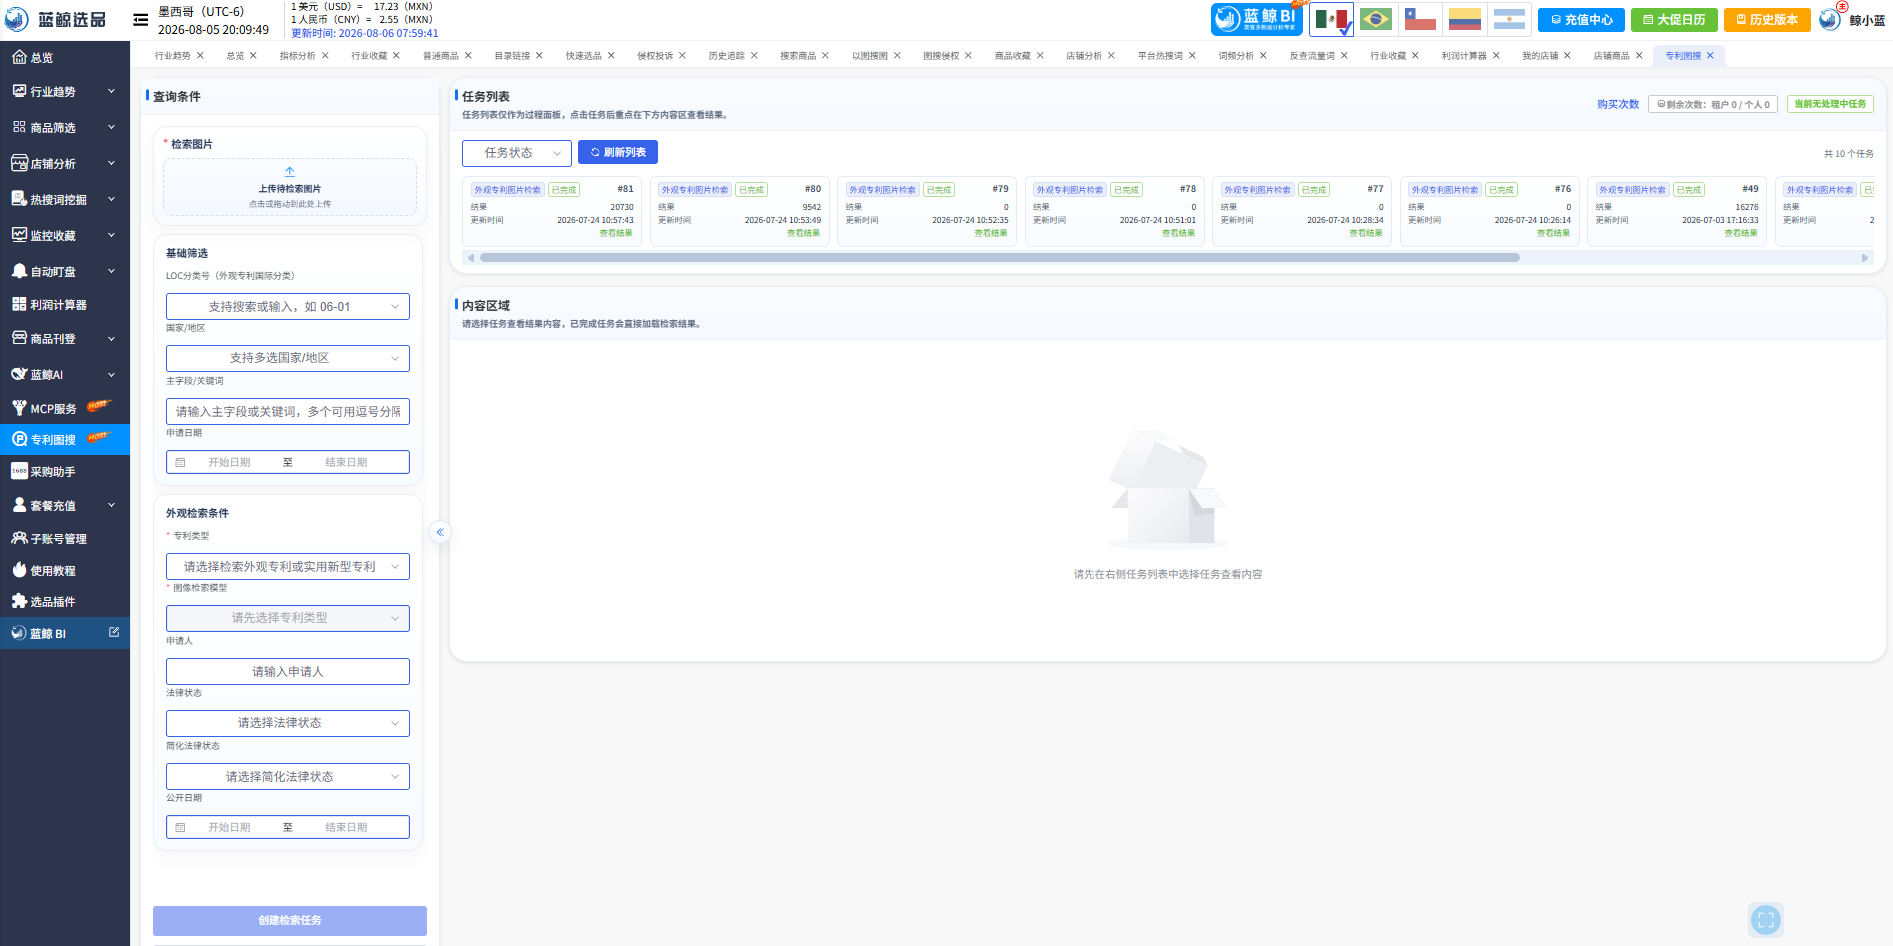Switch to the 指标分析 tab
Viewport: 1893px width, 946px height.
pyautogui.click(x=297, y=56)
